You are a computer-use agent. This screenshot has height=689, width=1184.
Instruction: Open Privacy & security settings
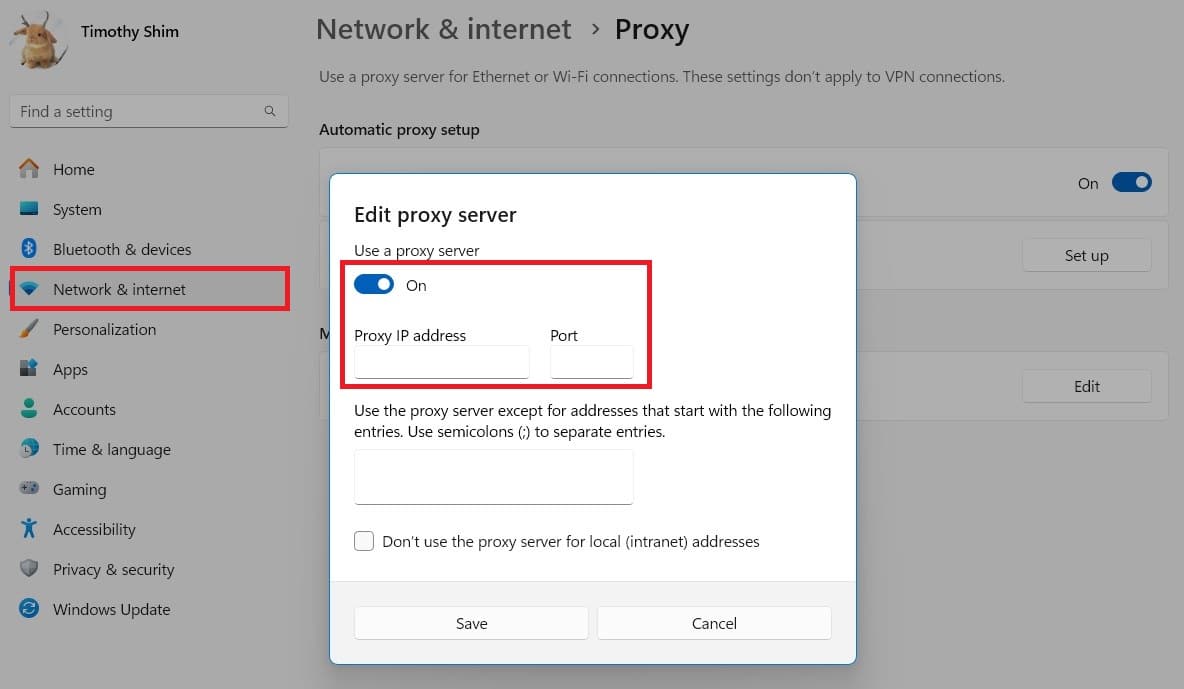tap(113, 569)
